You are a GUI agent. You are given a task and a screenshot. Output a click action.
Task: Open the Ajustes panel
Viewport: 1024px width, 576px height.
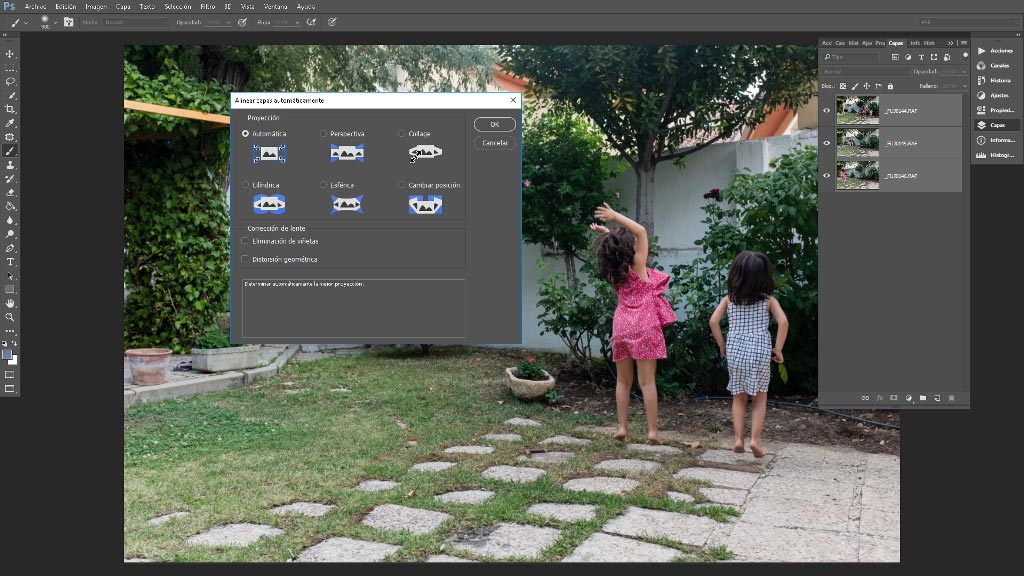click(996, 95)
